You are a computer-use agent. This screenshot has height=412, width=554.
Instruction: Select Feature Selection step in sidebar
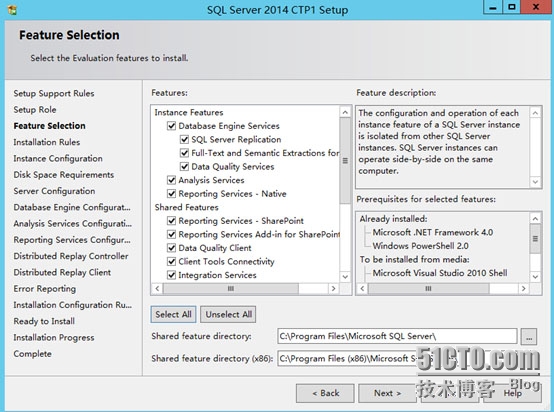[49, 126]
